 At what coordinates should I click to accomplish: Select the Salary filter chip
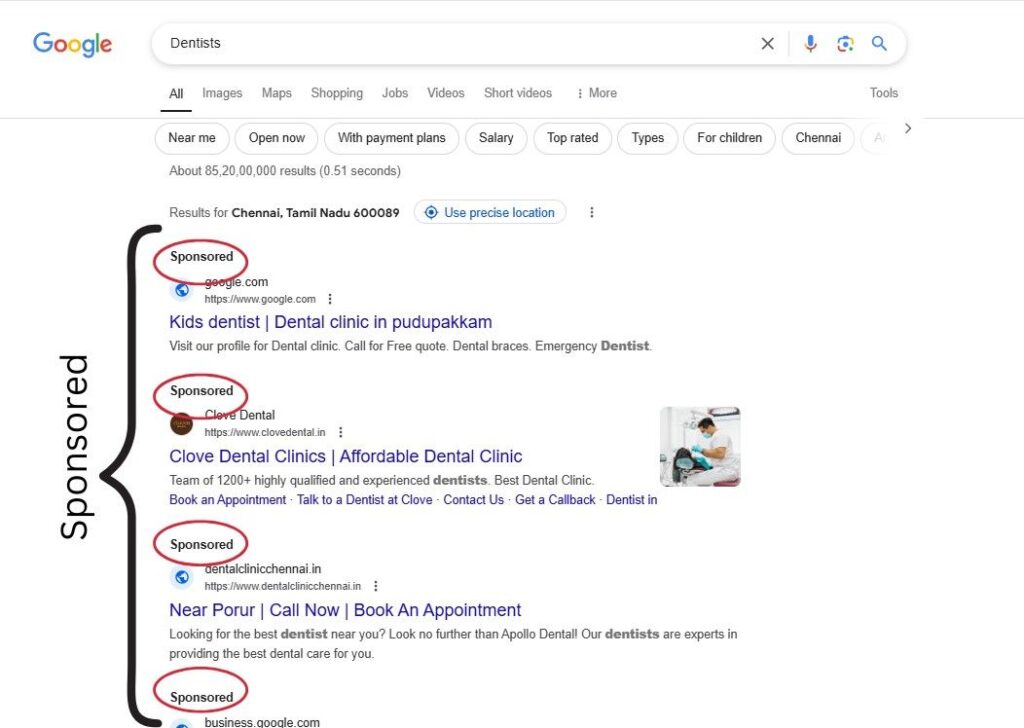[x=496, y=138]
